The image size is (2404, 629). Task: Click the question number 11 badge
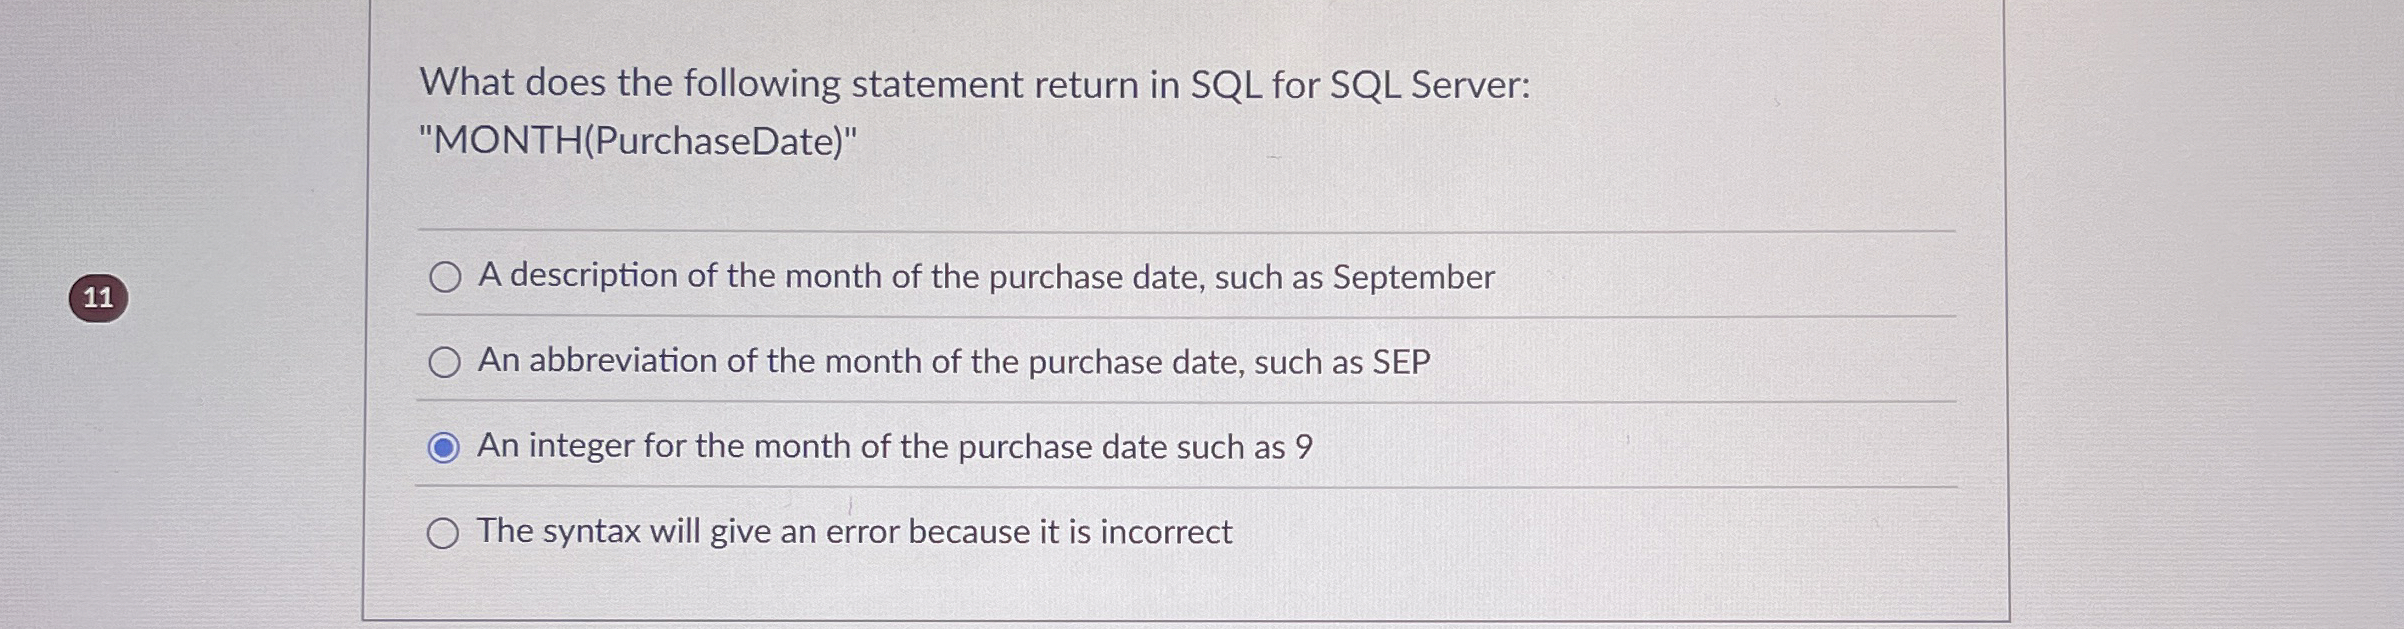(x=99, y=298)
